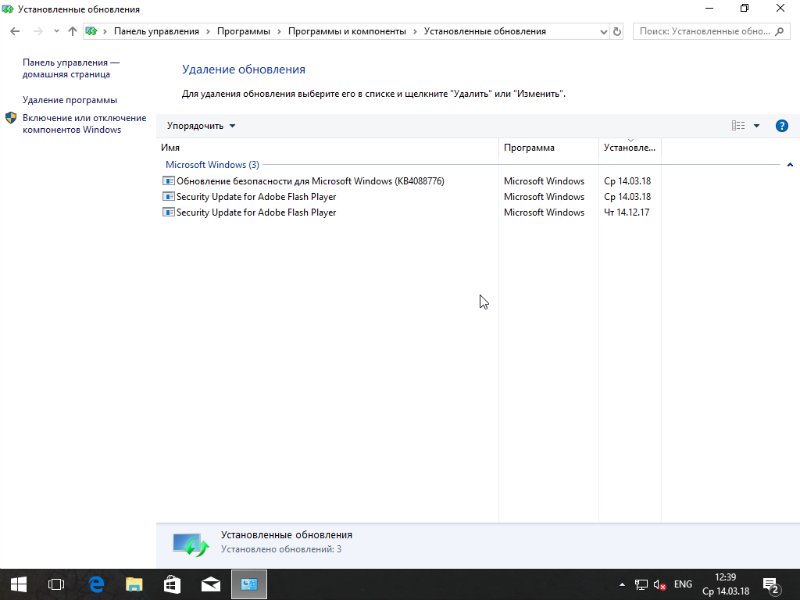The image size is (800, 600).
Task: Select Flash Player update dated 14.03.18
Action: (256, 197)
